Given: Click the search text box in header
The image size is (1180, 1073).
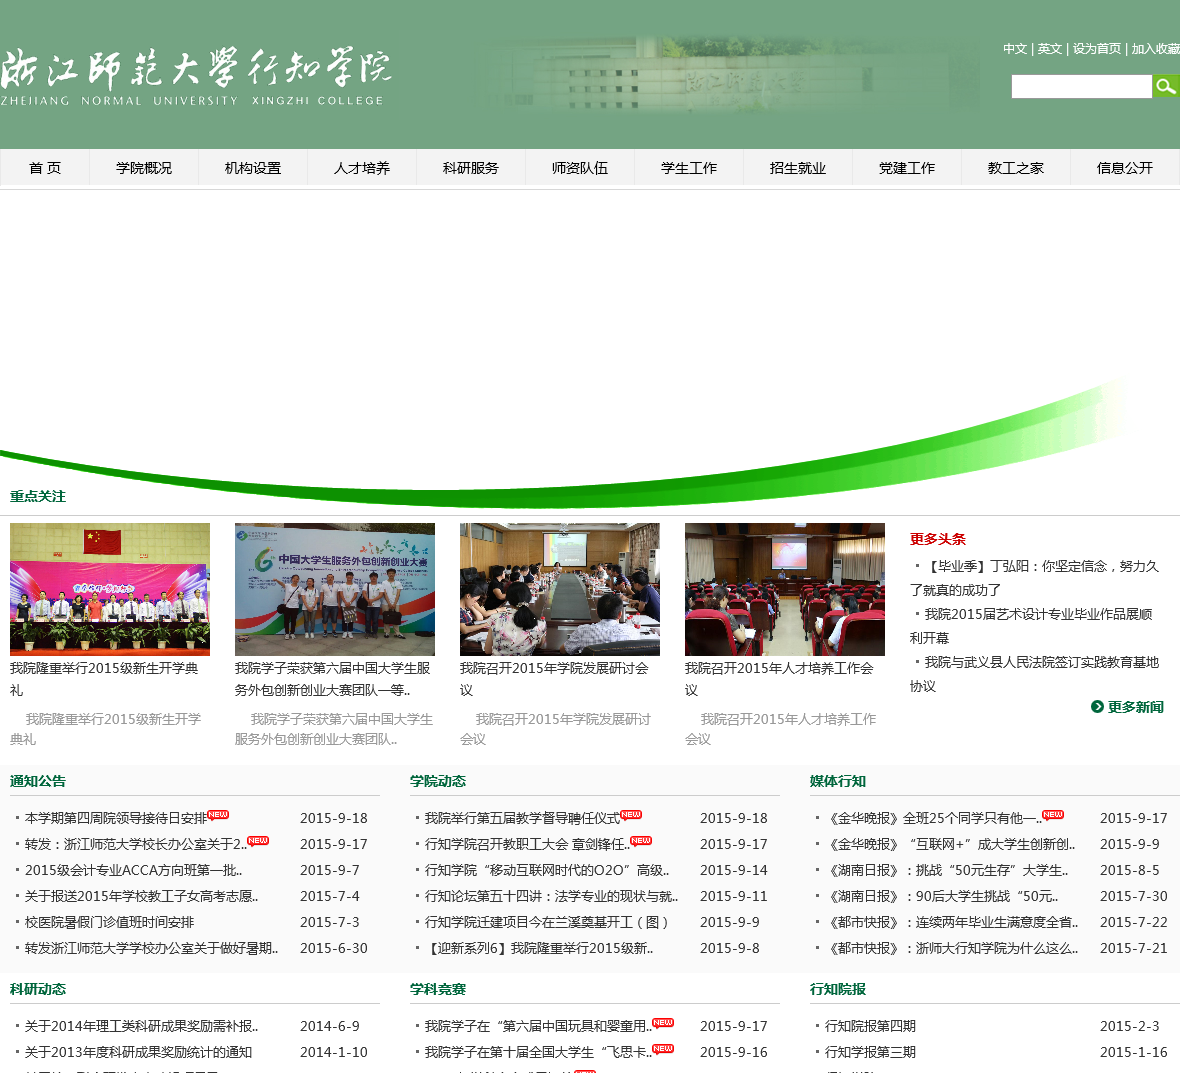Looking at the screenshot, I should [x=1081, y=87].
